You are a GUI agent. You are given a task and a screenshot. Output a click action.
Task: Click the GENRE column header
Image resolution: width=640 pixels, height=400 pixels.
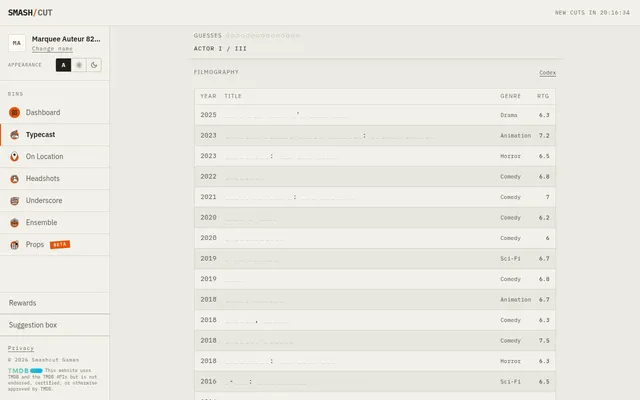pyautogui.click(x=510, y=96)
